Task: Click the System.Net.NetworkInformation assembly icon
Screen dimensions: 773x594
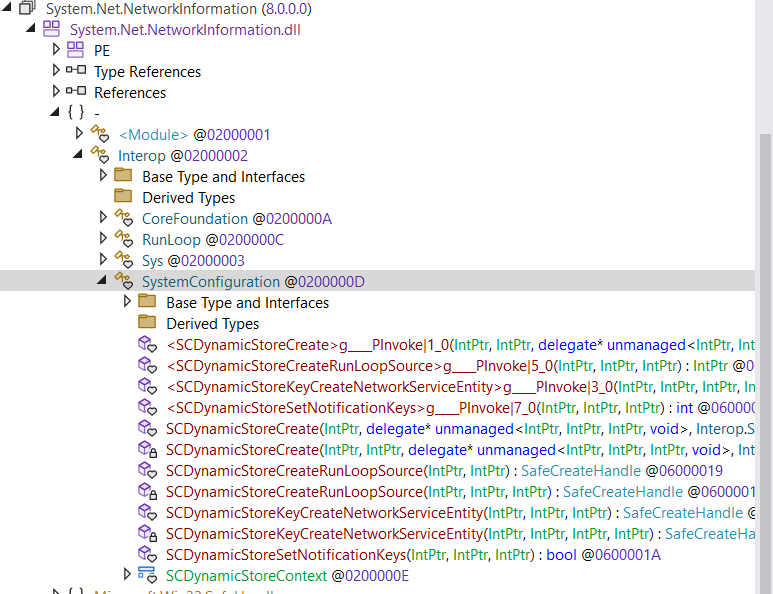Action: point(27,8)
